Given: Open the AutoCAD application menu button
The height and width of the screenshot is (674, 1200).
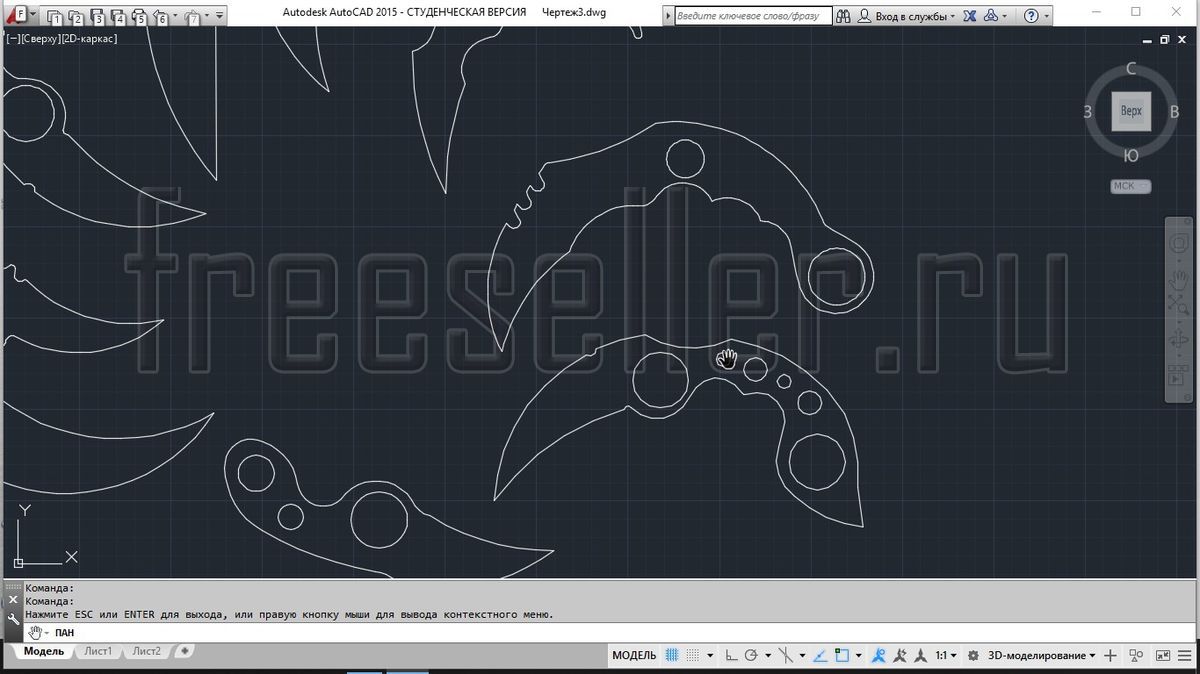Looking at the screenshot, I should tap(18, 15).
